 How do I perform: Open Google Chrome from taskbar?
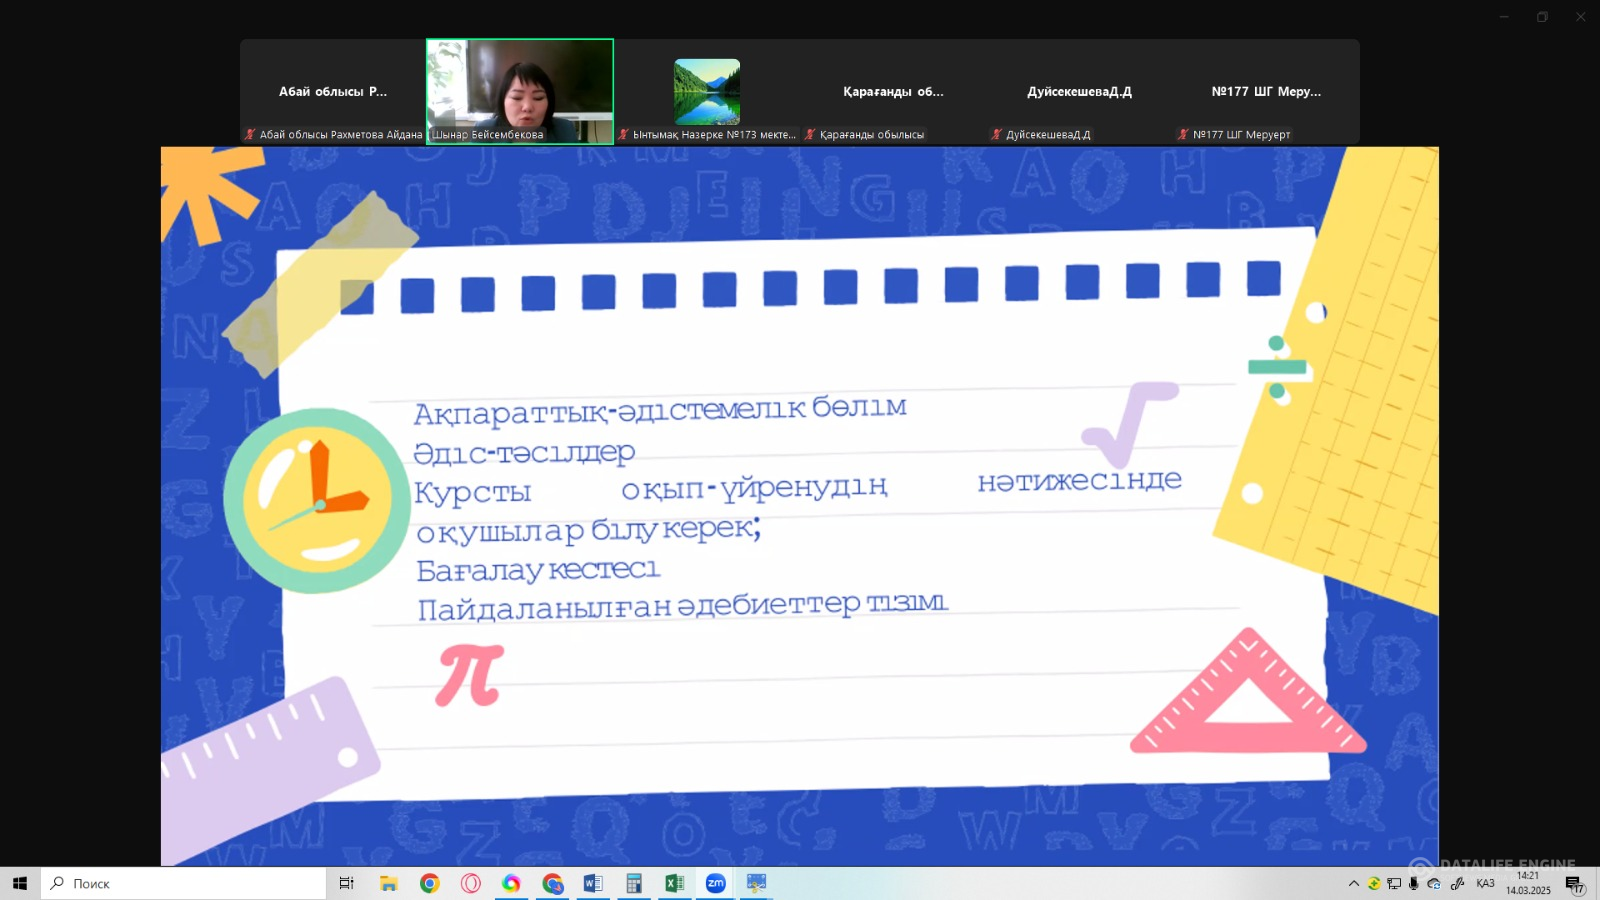[430, 883]
